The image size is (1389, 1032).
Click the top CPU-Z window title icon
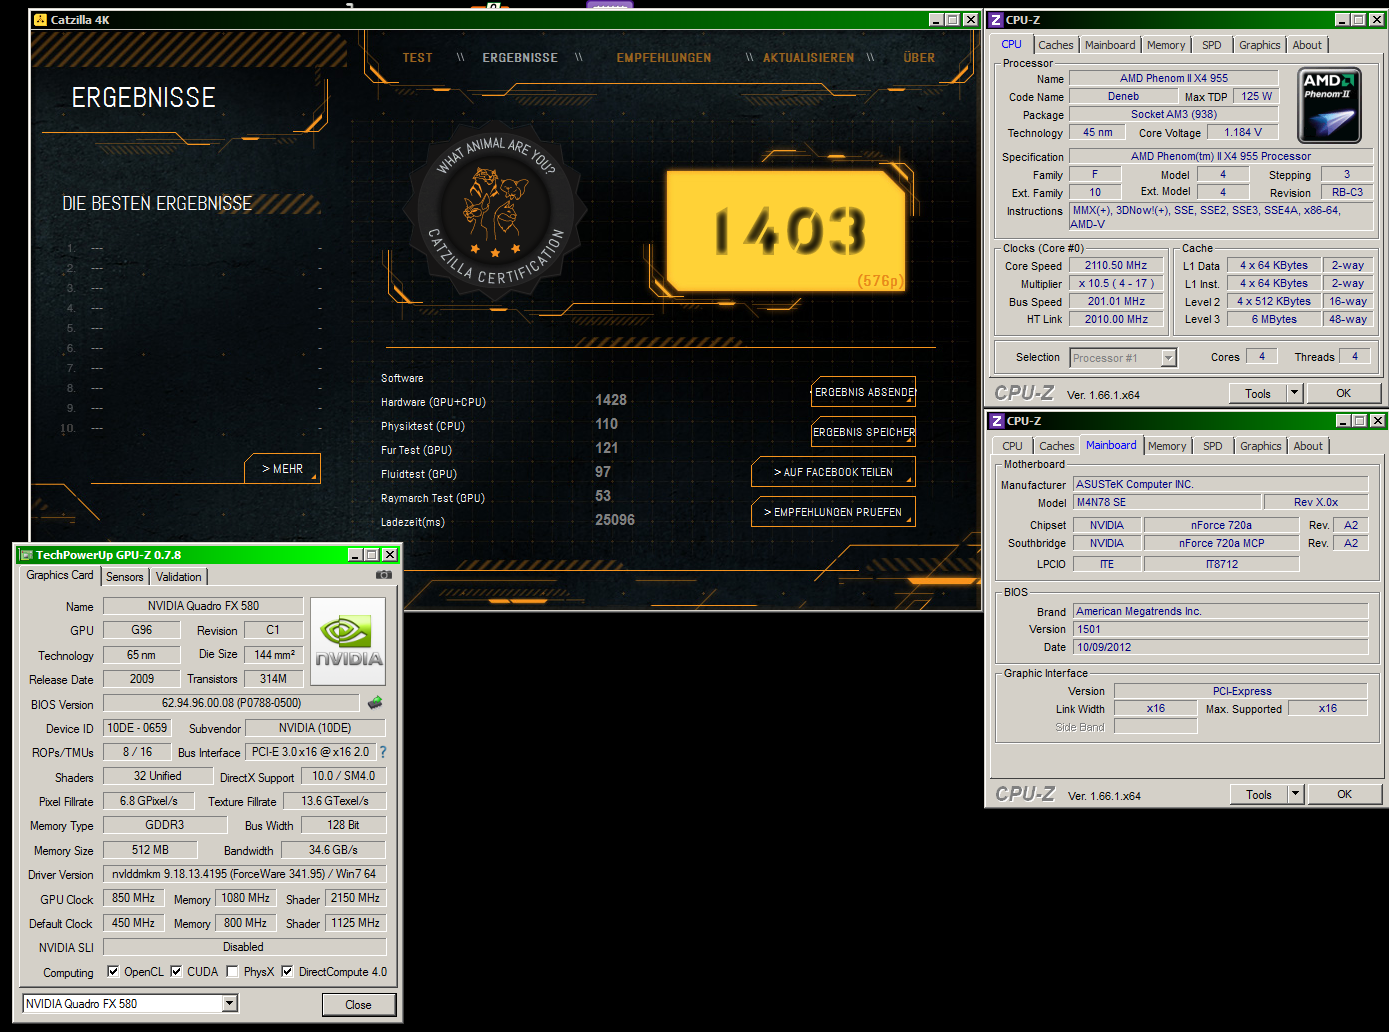coord(996,20)
